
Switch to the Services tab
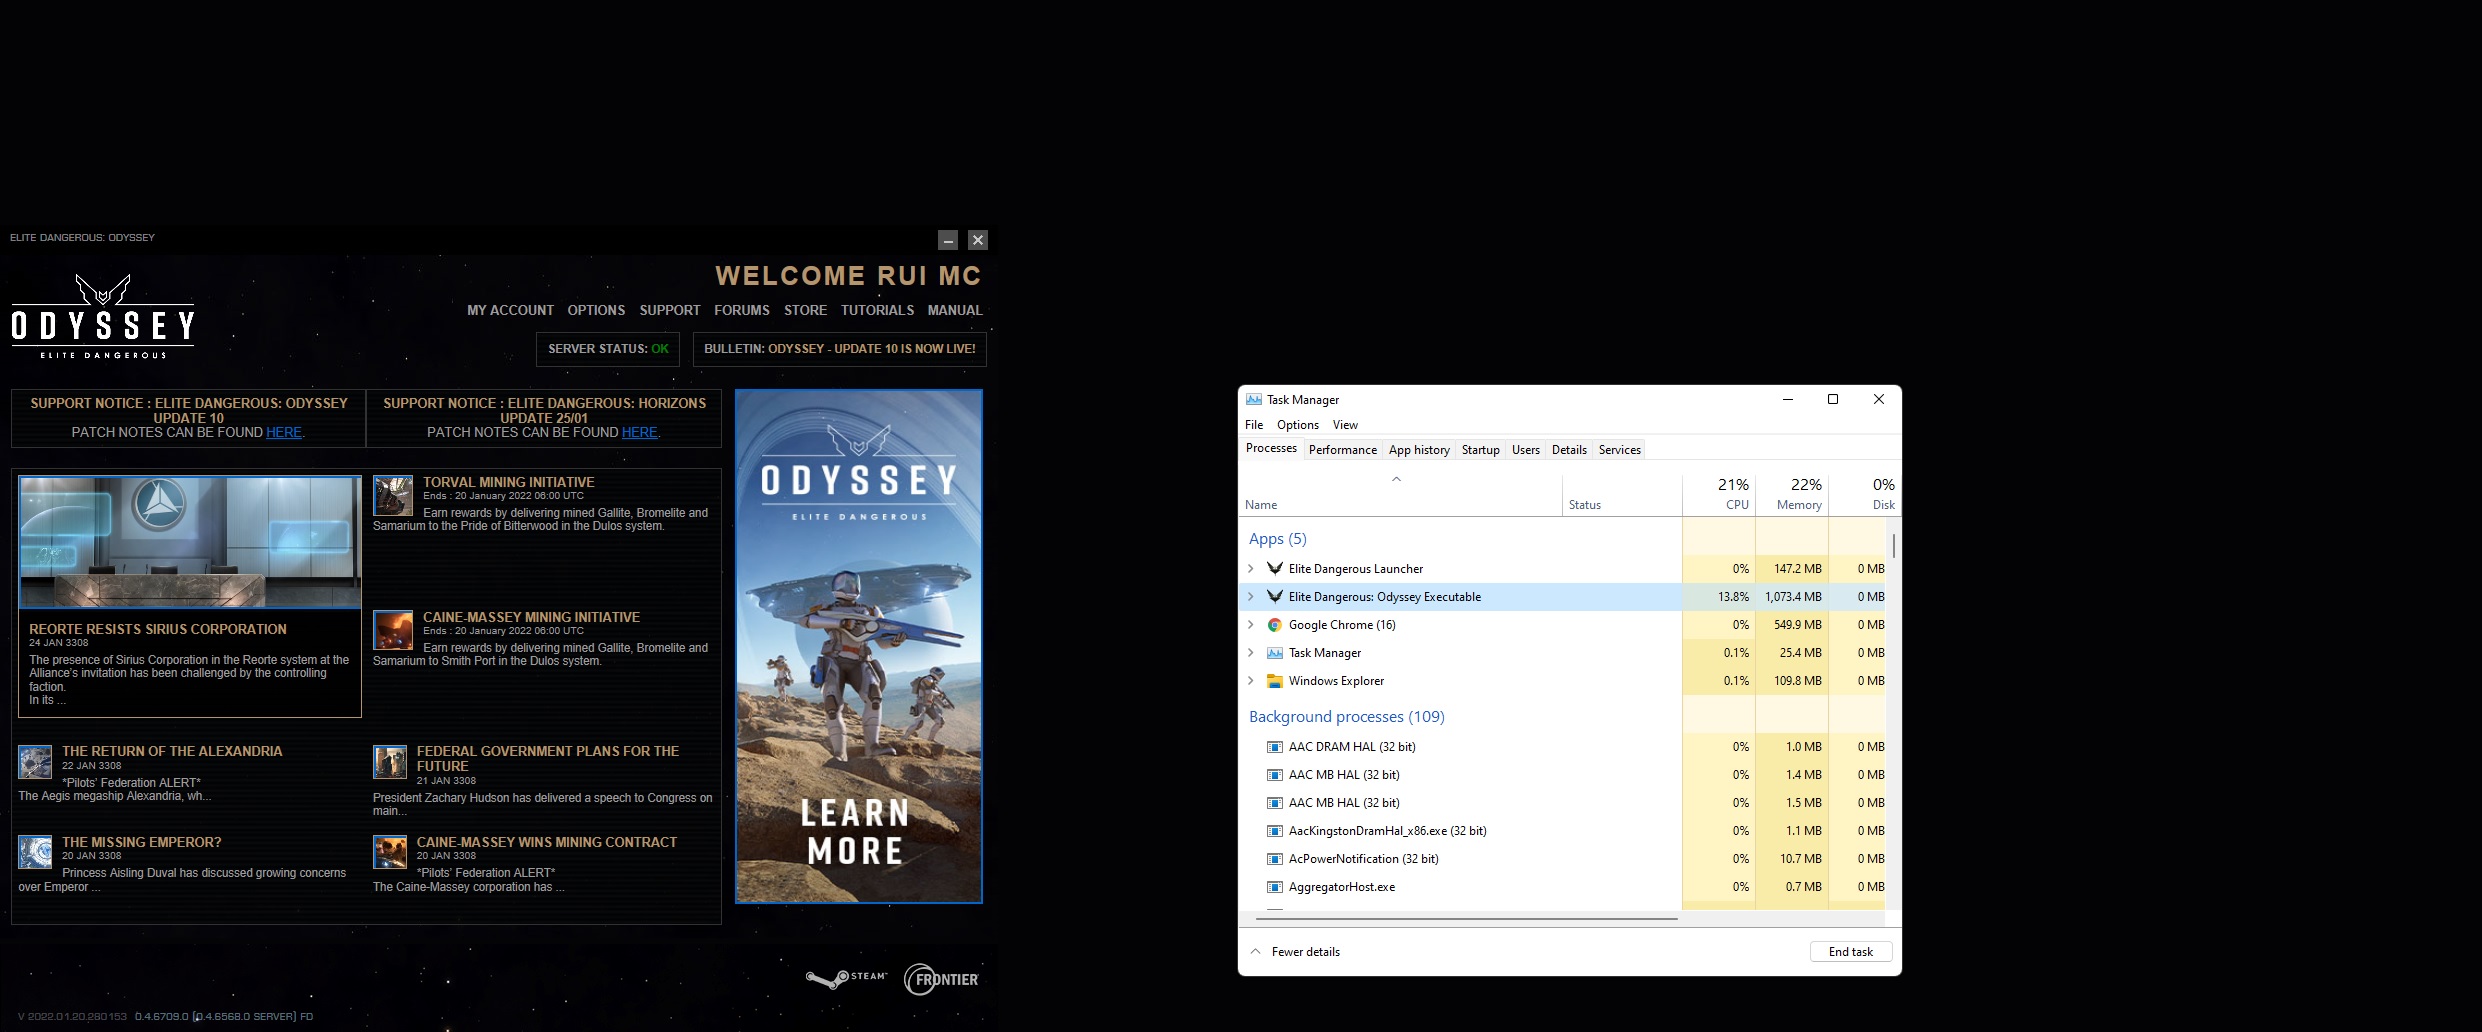[x=1620, y=450]
